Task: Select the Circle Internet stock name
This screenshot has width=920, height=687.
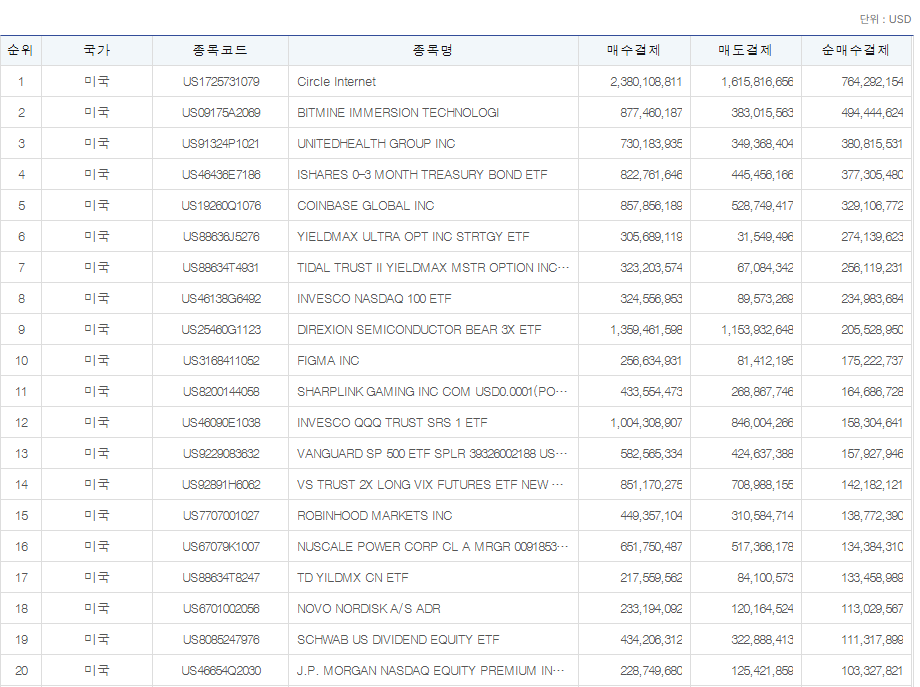Action: click(336, 82)
